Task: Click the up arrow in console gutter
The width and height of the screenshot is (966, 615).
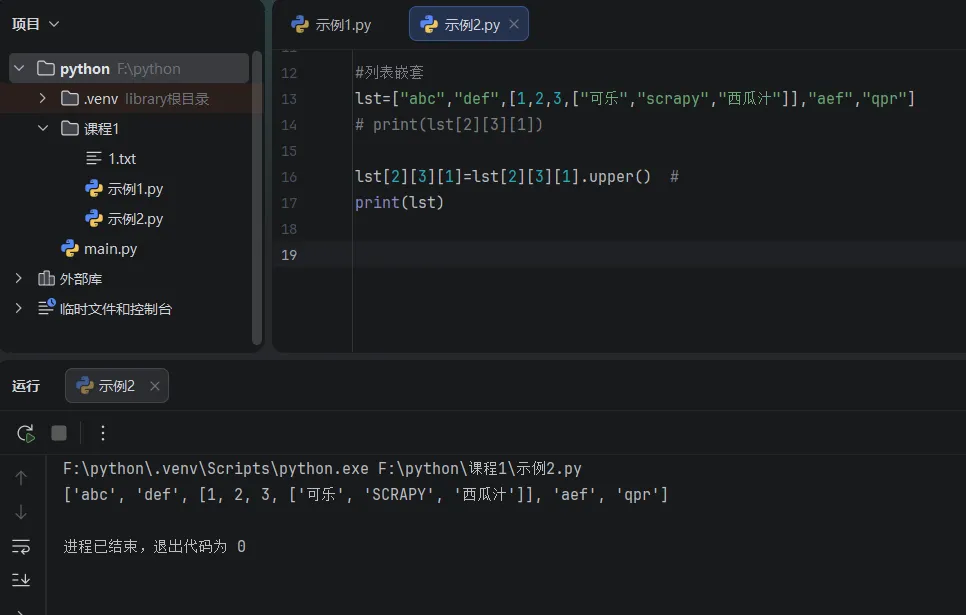Action: point(21,478)
